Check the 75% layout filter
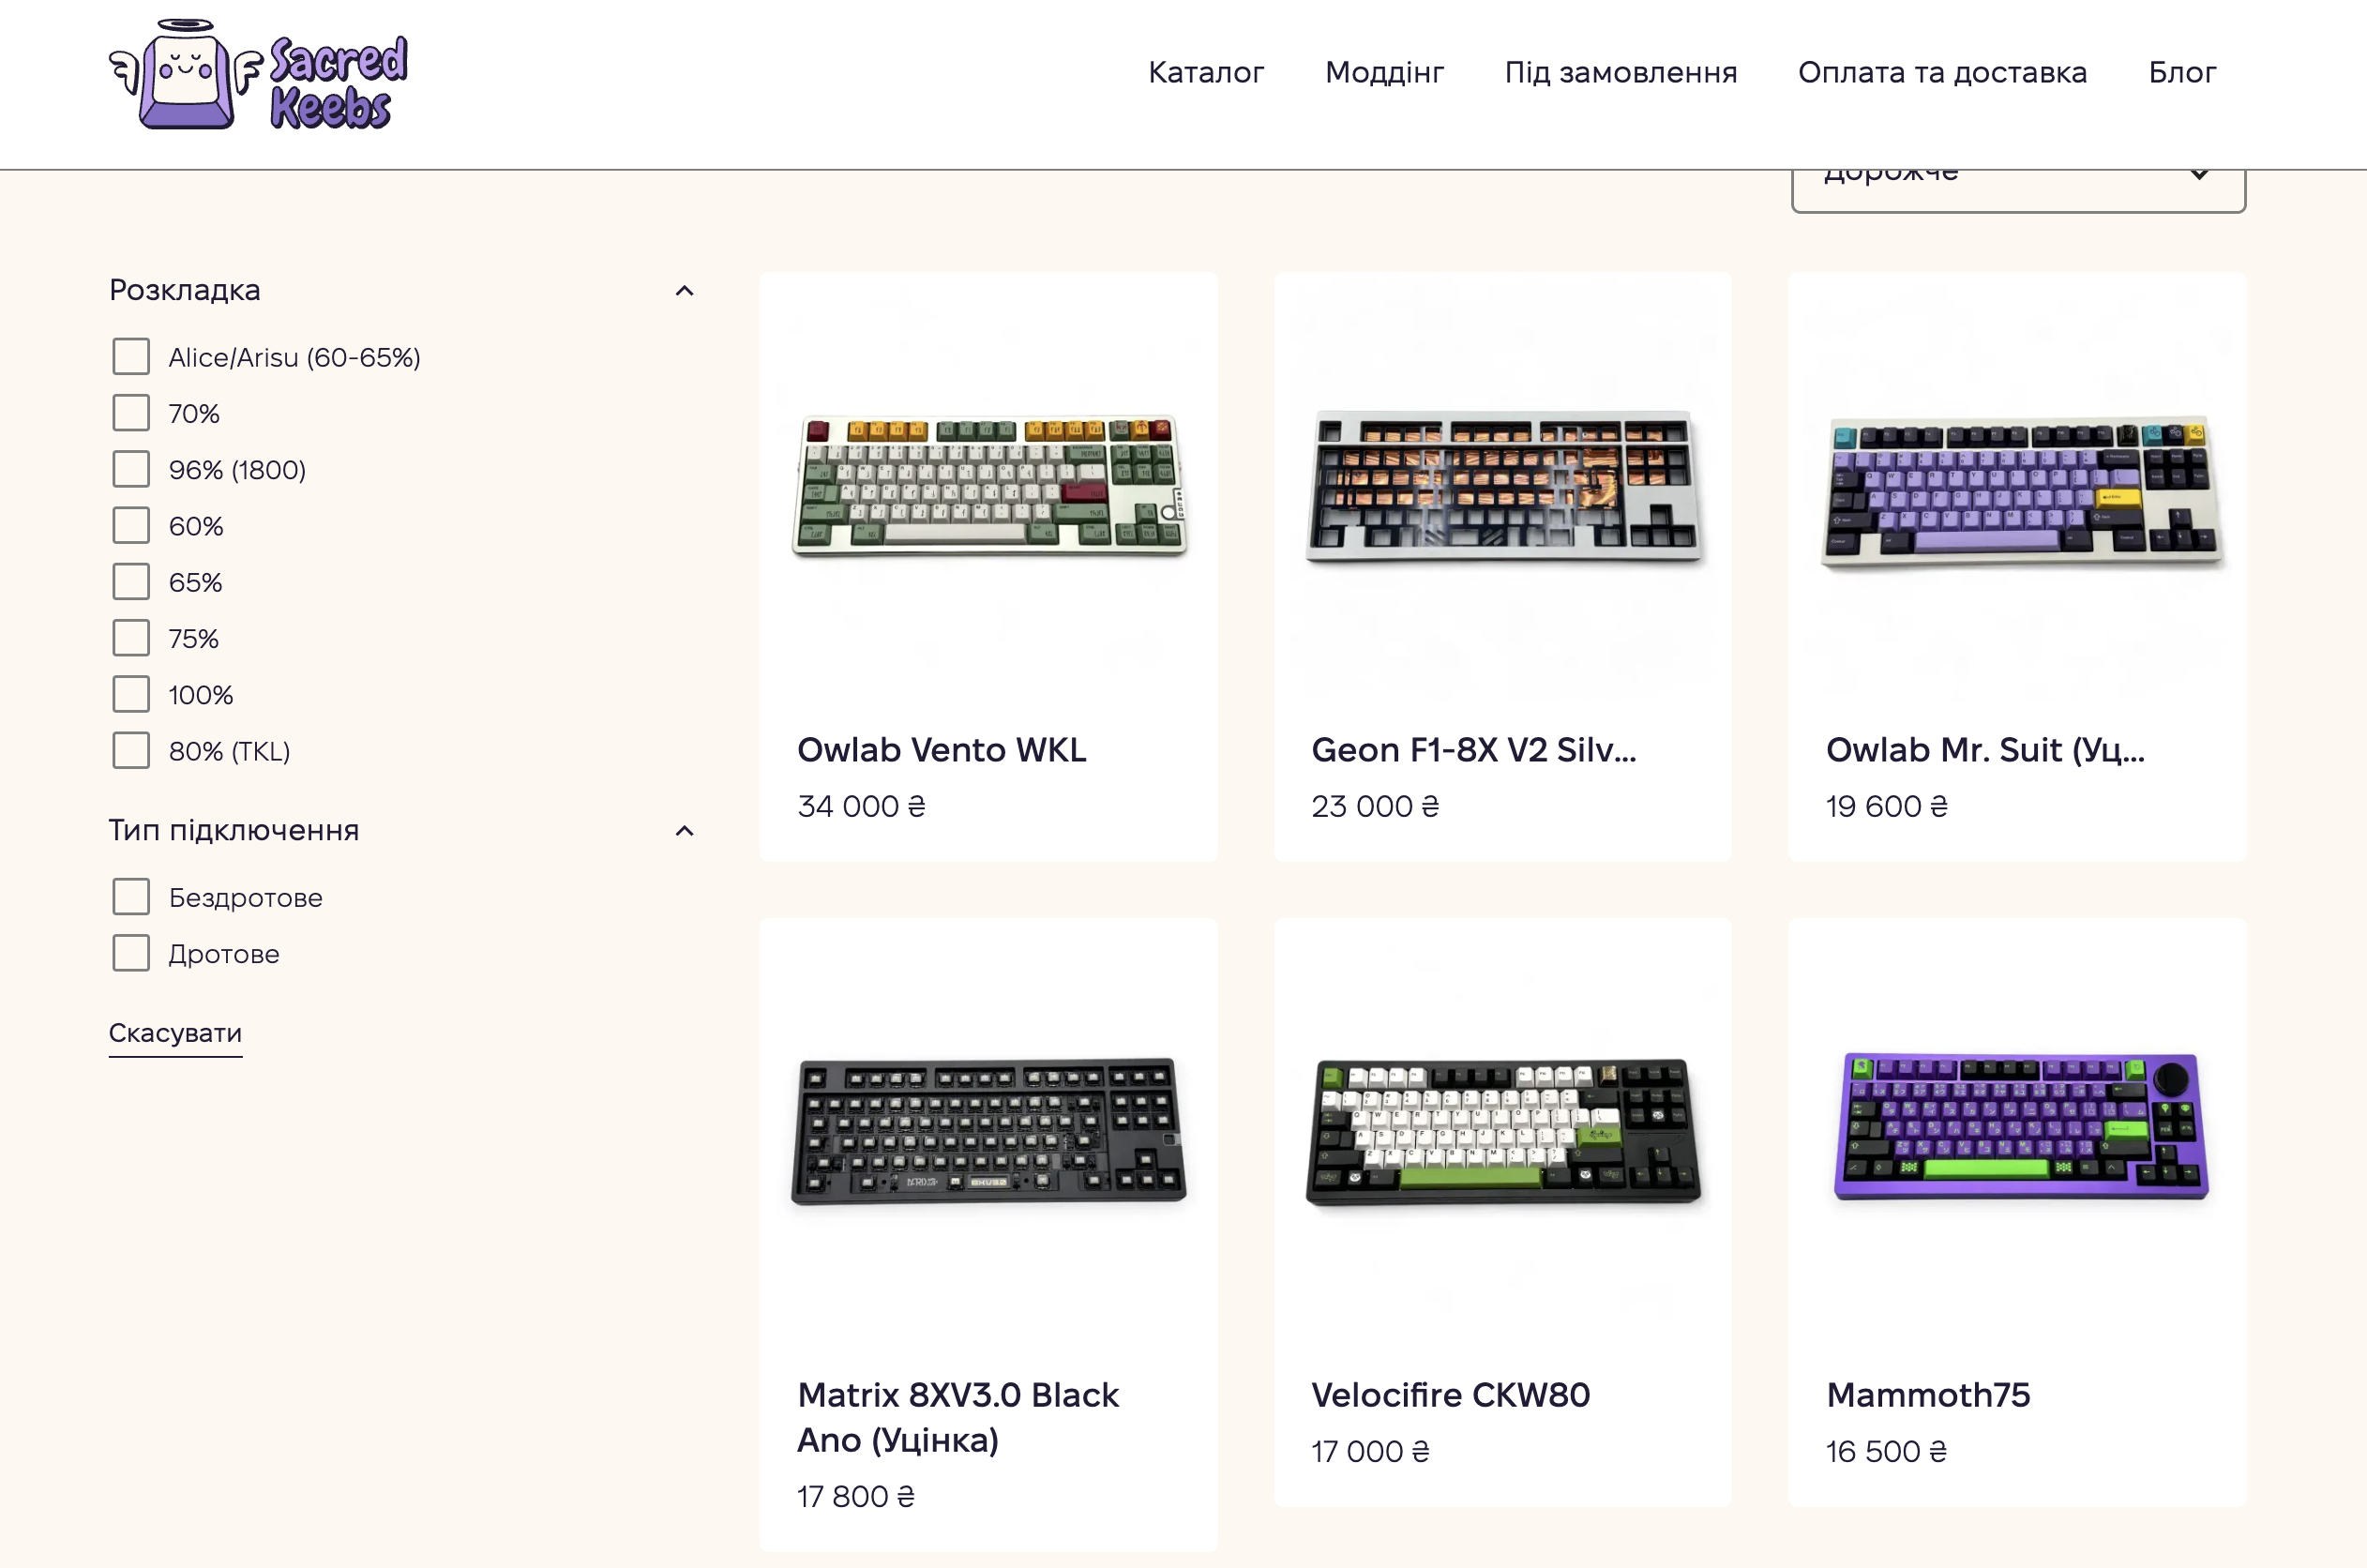The height and width of the screenshot is (1568, 2367). [x=131, y=638]
